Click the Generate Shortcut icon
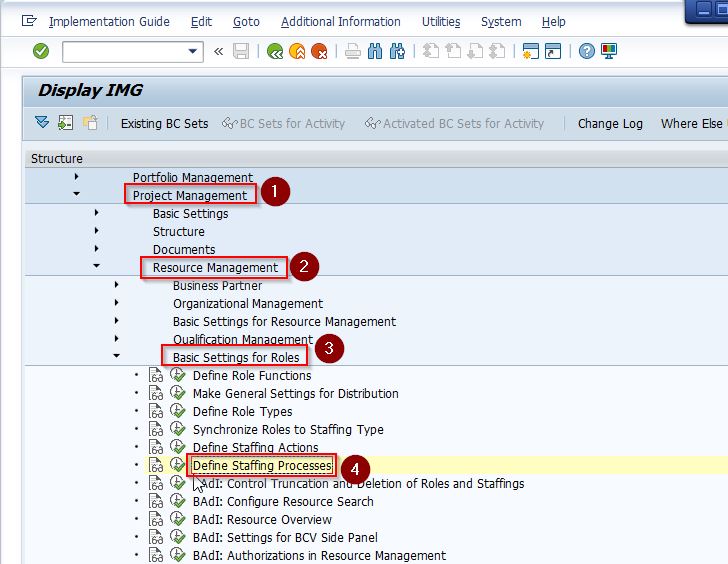 (x=553, y=51)
